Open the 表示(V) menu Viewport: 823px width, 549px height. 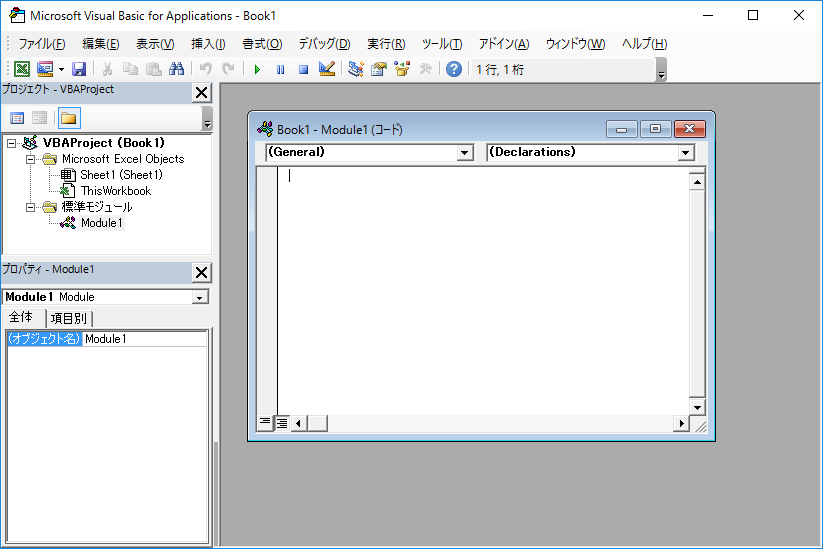pyautogui.click(x=155, y=44)
